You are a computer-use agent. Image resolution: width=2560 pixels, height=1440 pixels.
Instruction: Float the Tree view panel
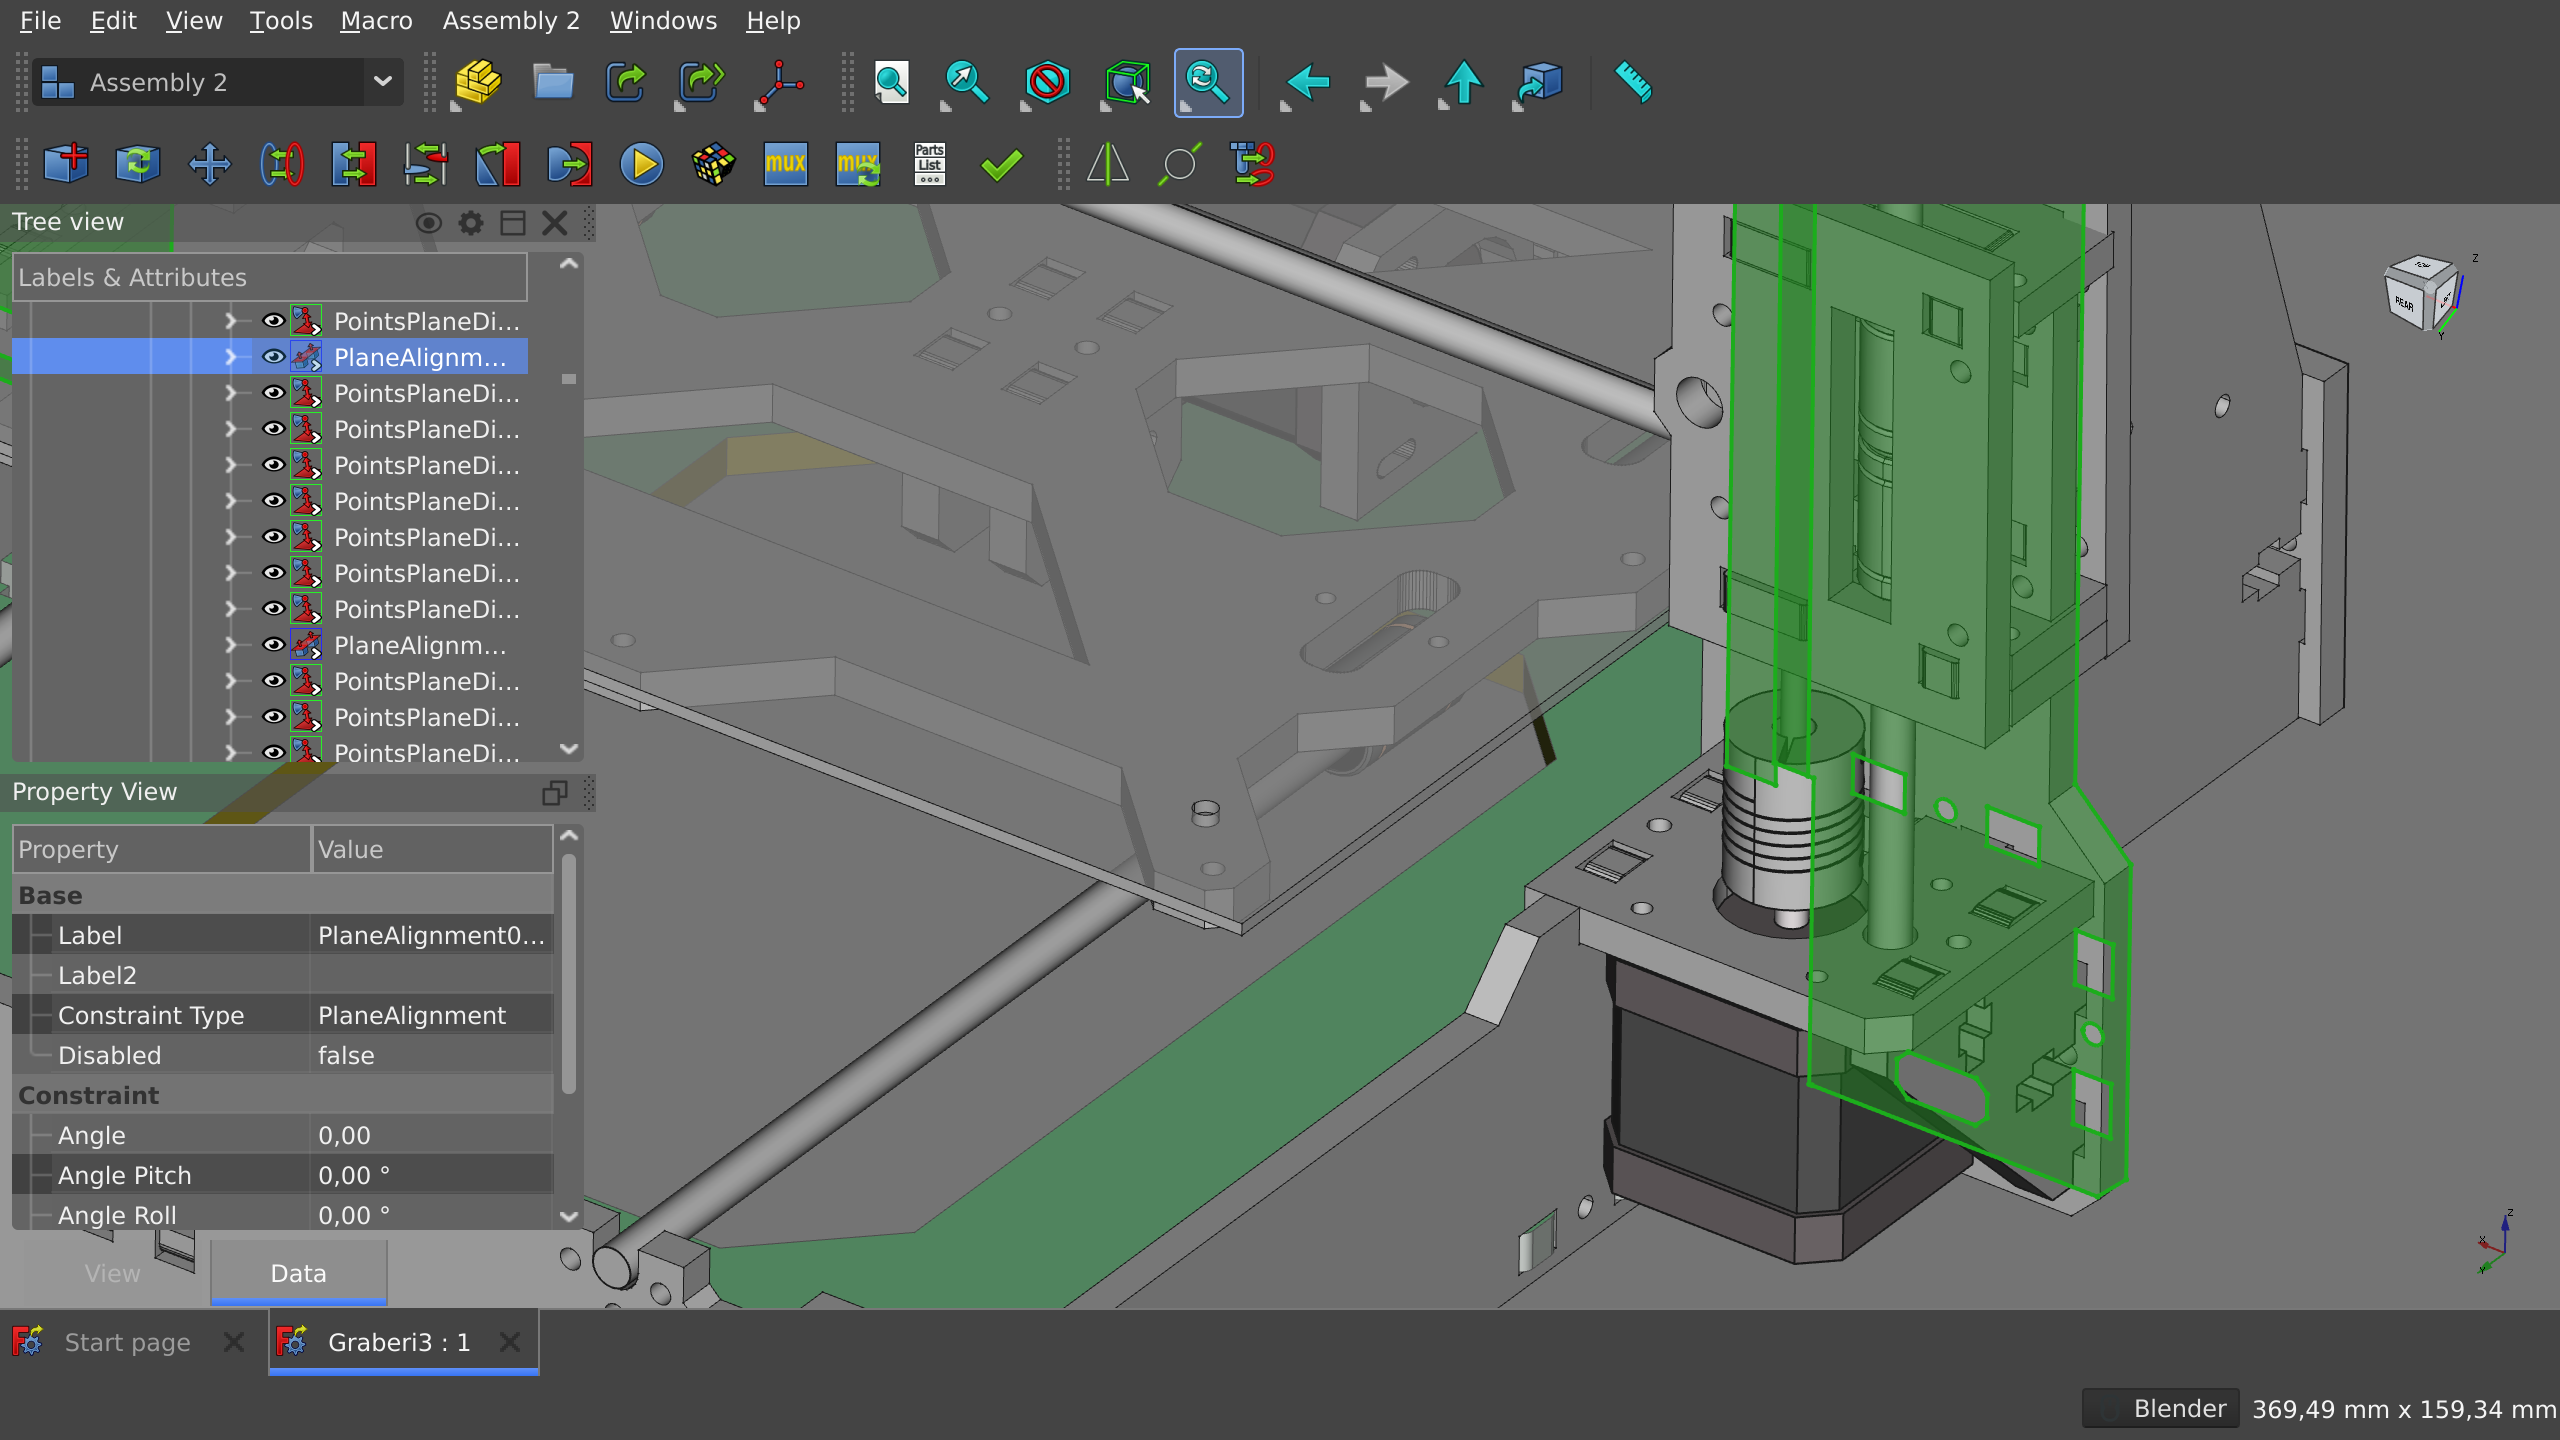coord(513,222)
